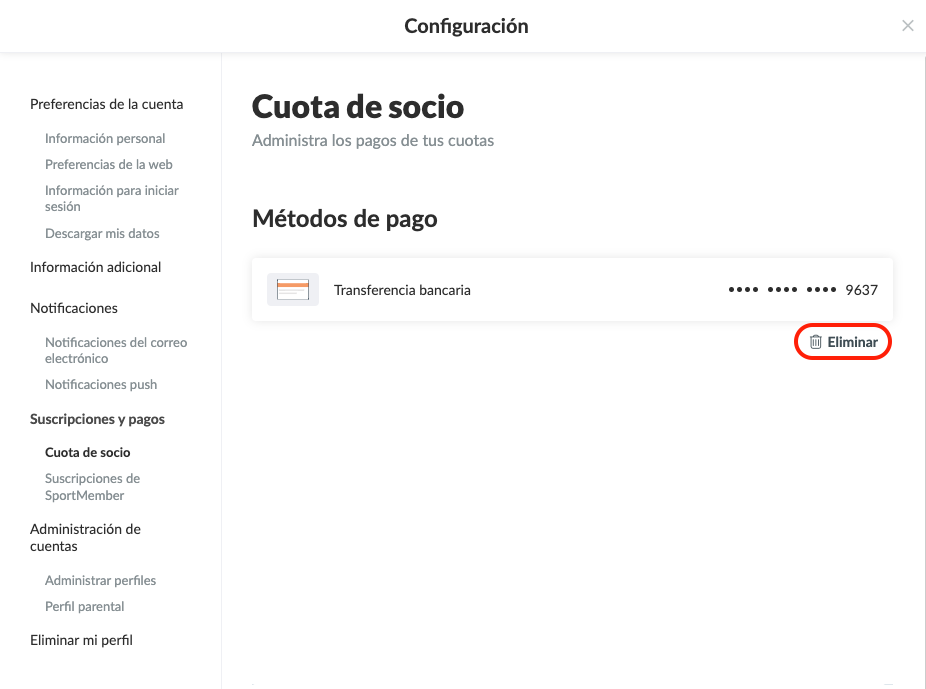The width and height of the screenshot is (926, 689).
Task: Open Notificaciones del correo electrónico
Action: click(116, 350)
